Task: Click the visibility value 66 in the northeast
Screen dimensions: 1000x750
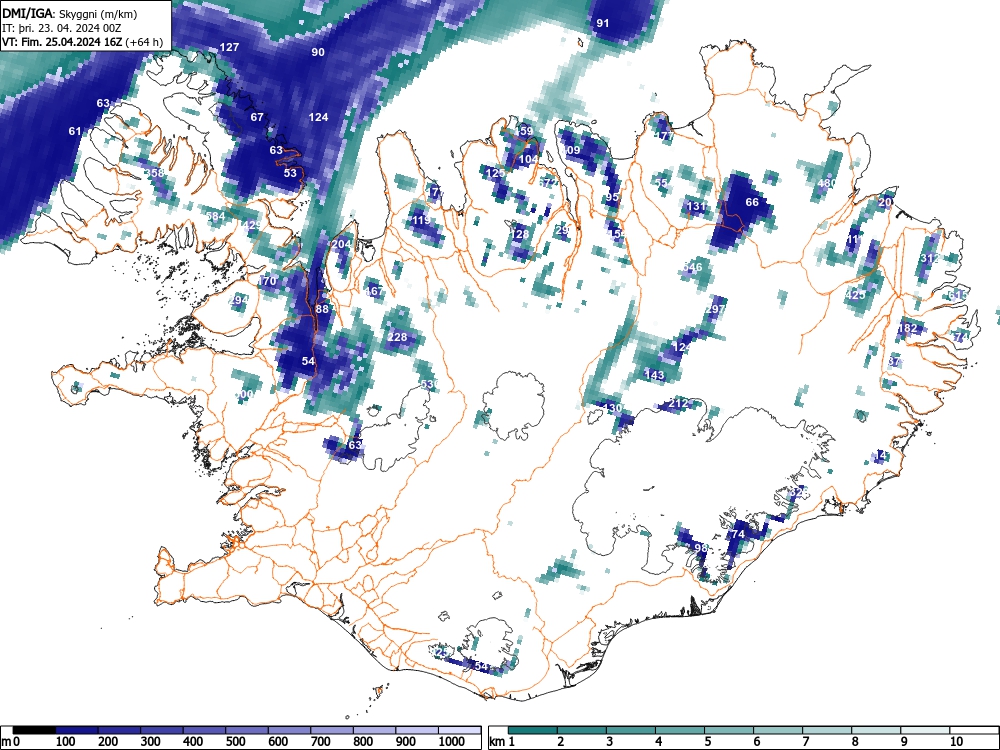Action: point(752,202)
